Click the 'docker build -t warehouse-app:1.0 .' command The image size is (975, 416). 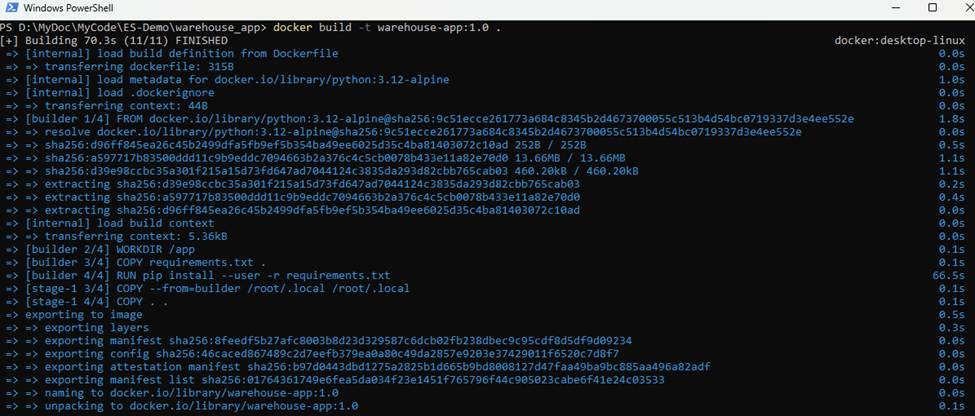coord(387,27)
